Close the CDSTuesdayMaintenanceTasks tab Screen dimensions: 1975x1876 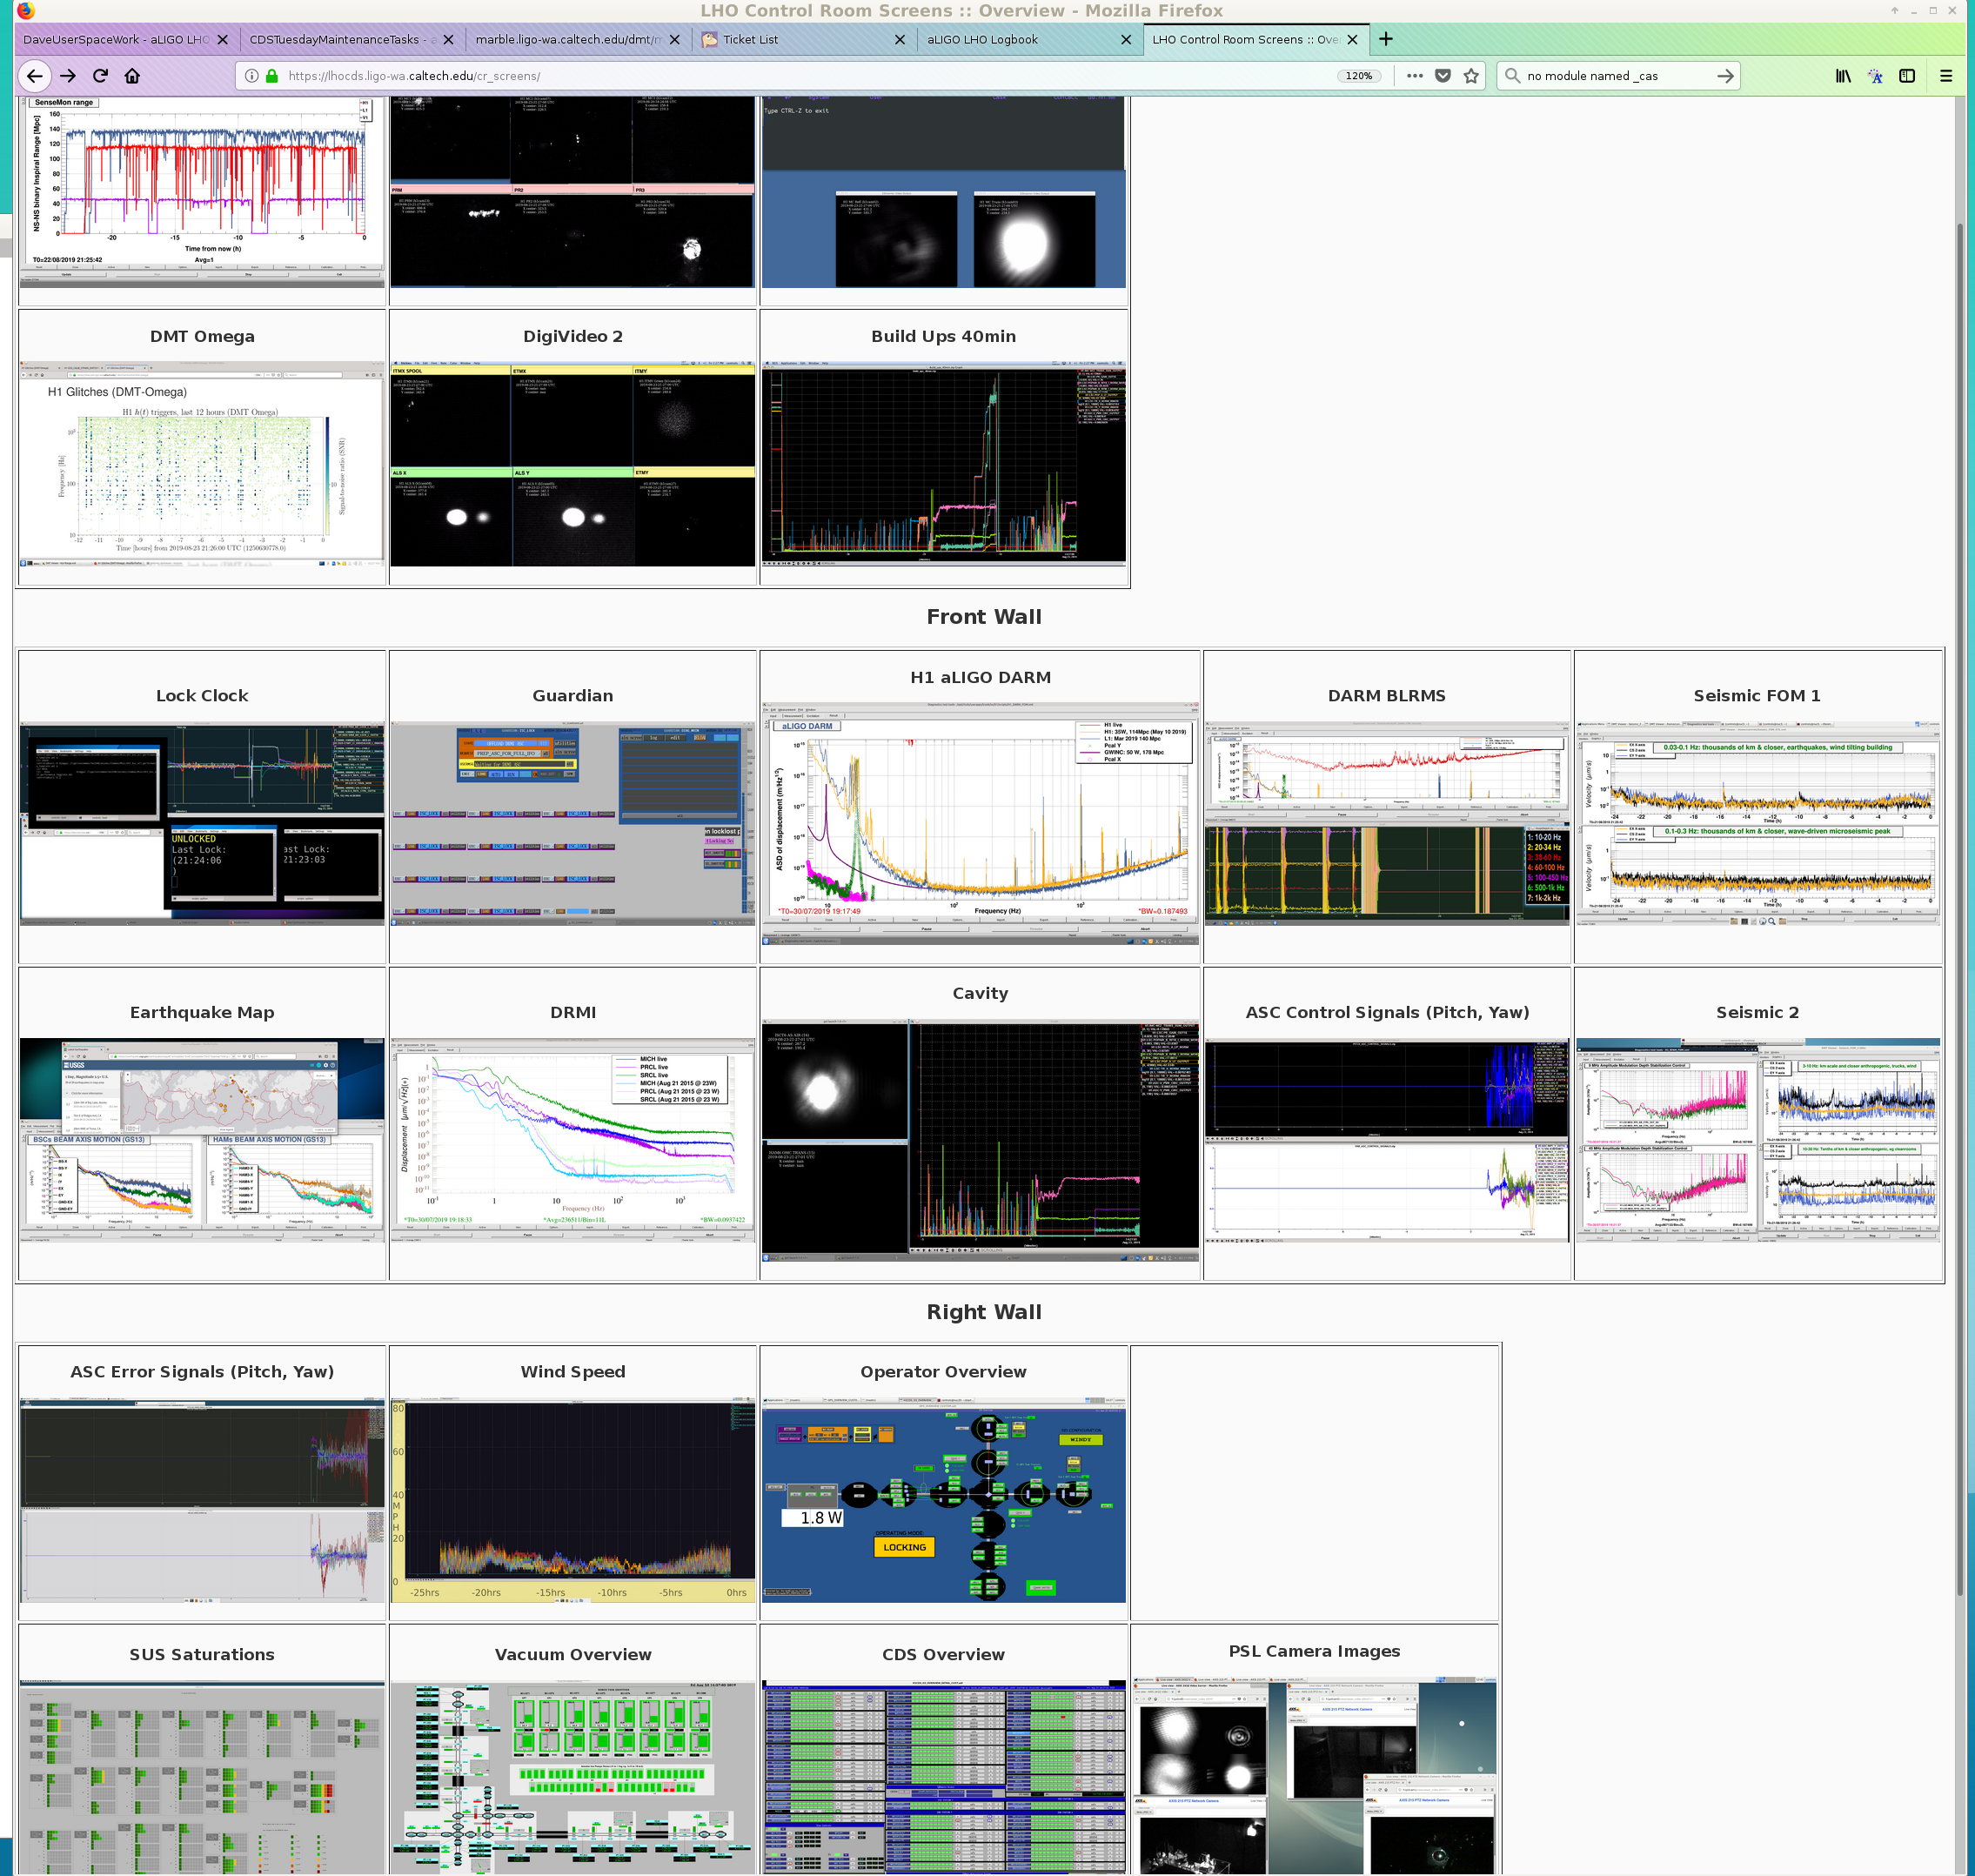point(448,40)
